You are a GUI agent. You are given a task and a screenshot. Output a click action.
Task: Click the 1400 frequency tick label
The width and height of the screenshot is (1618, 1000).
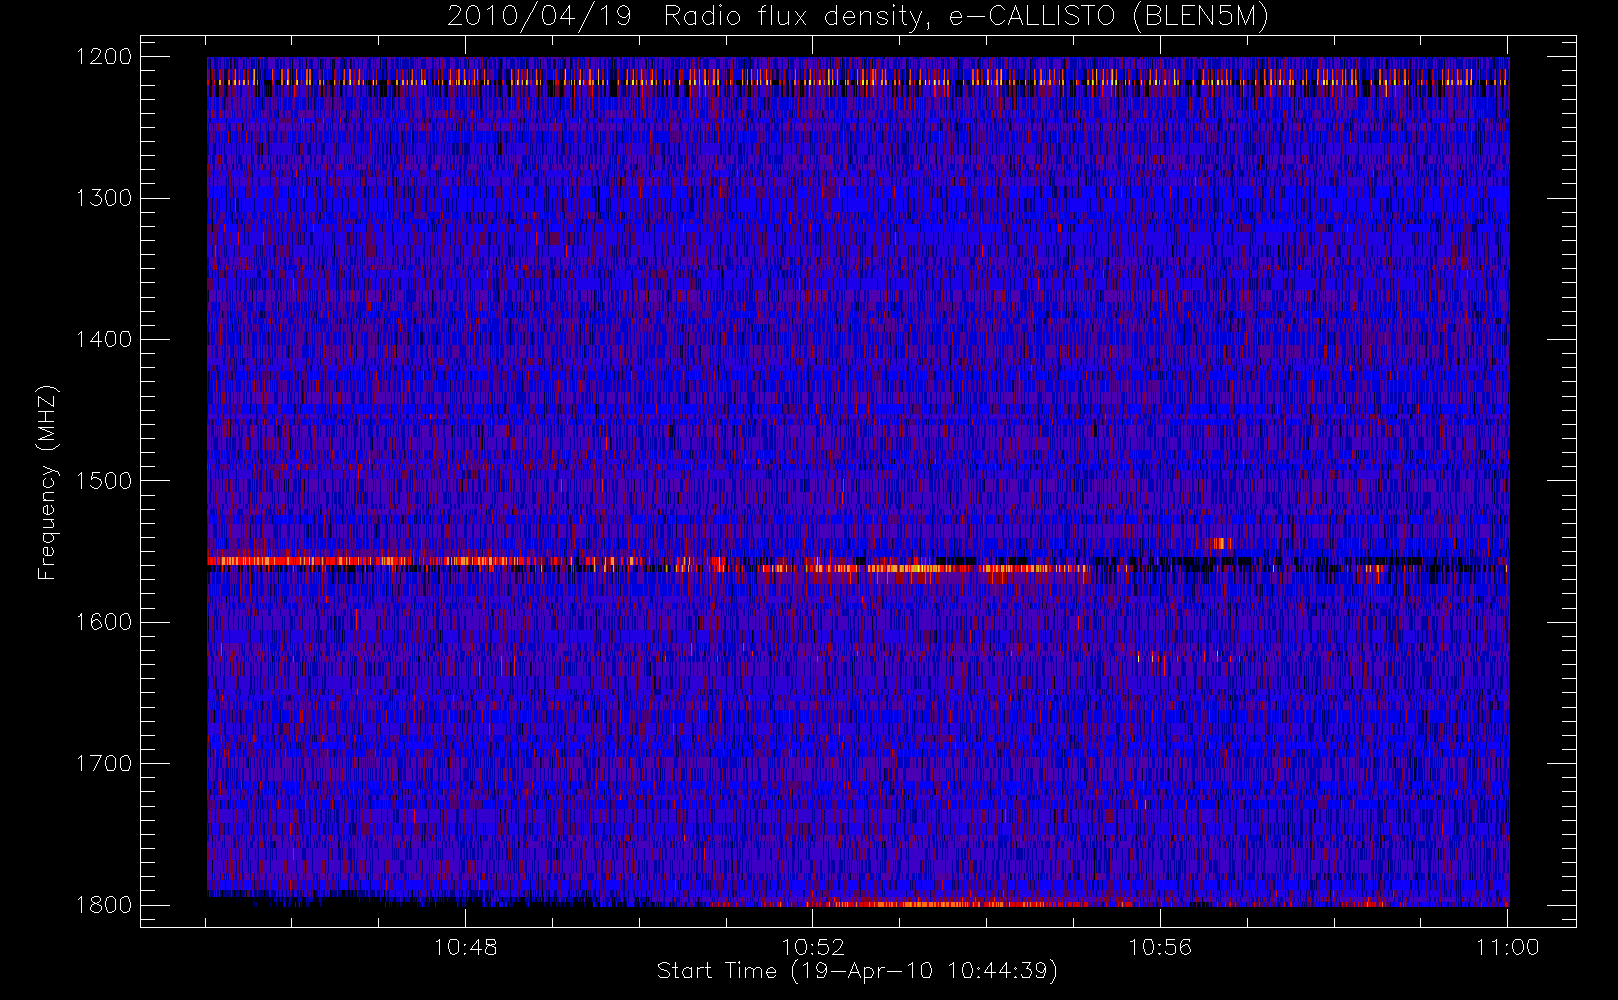(x=104, y=339)
